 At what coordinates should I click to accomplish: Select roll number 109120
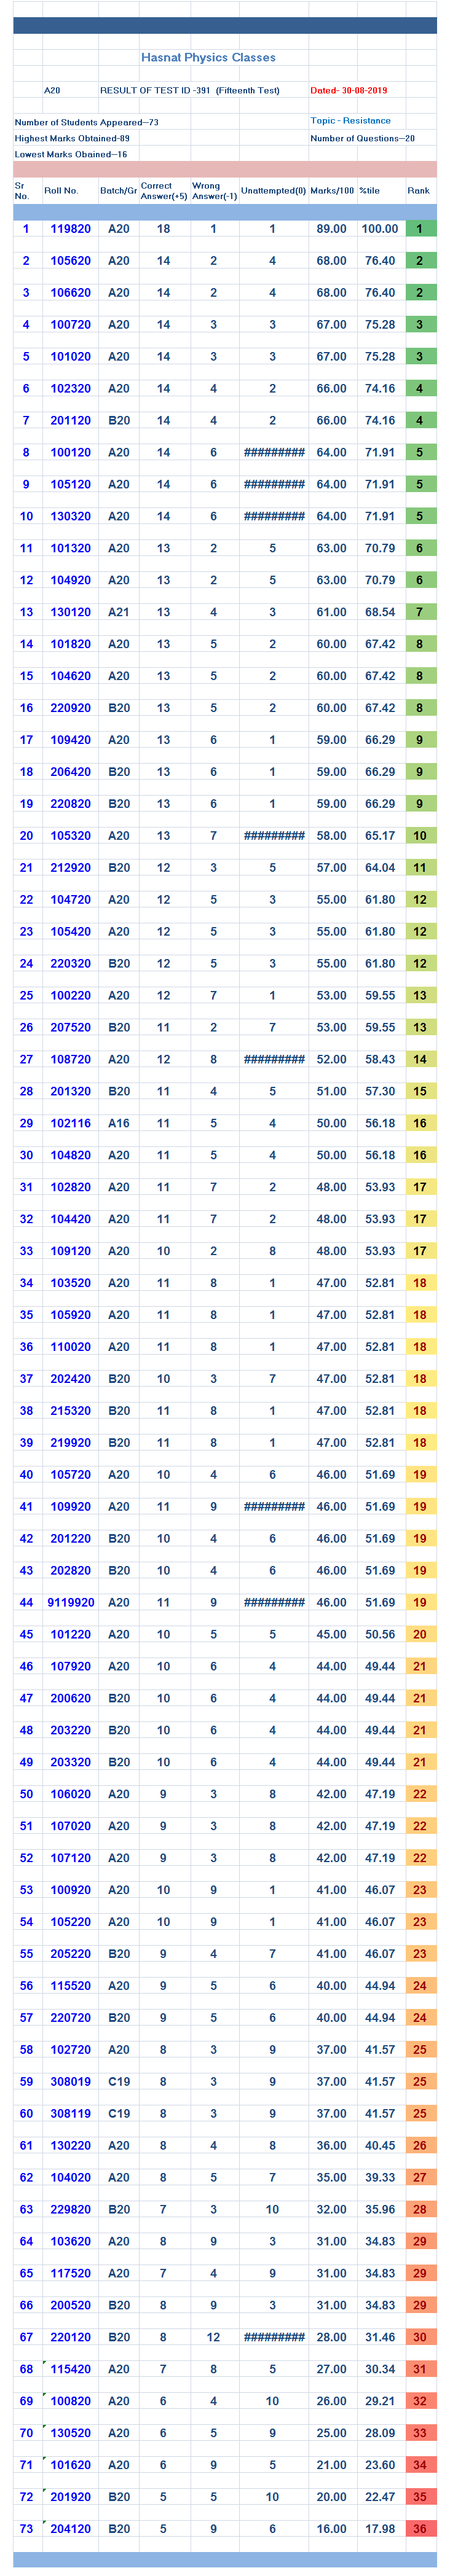(x=71, y=1251)
